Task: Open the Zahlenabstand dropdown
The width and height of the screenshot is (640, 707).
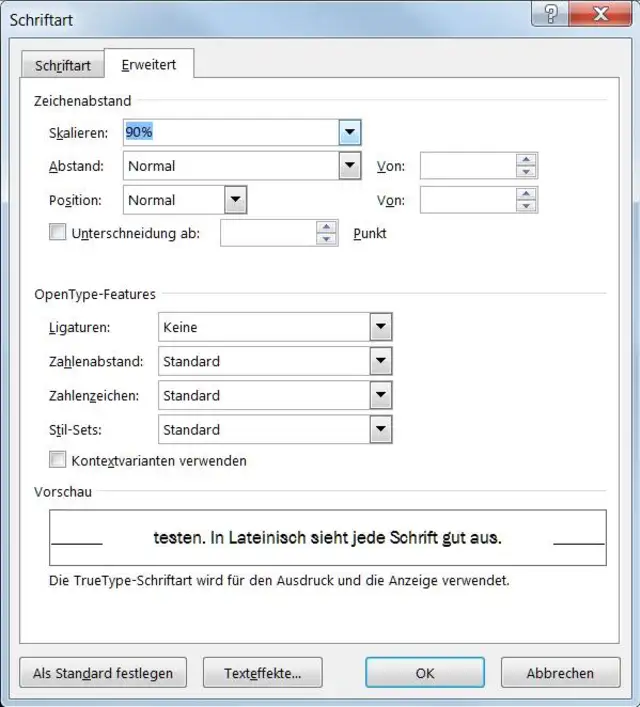Action: coord(380,361)
